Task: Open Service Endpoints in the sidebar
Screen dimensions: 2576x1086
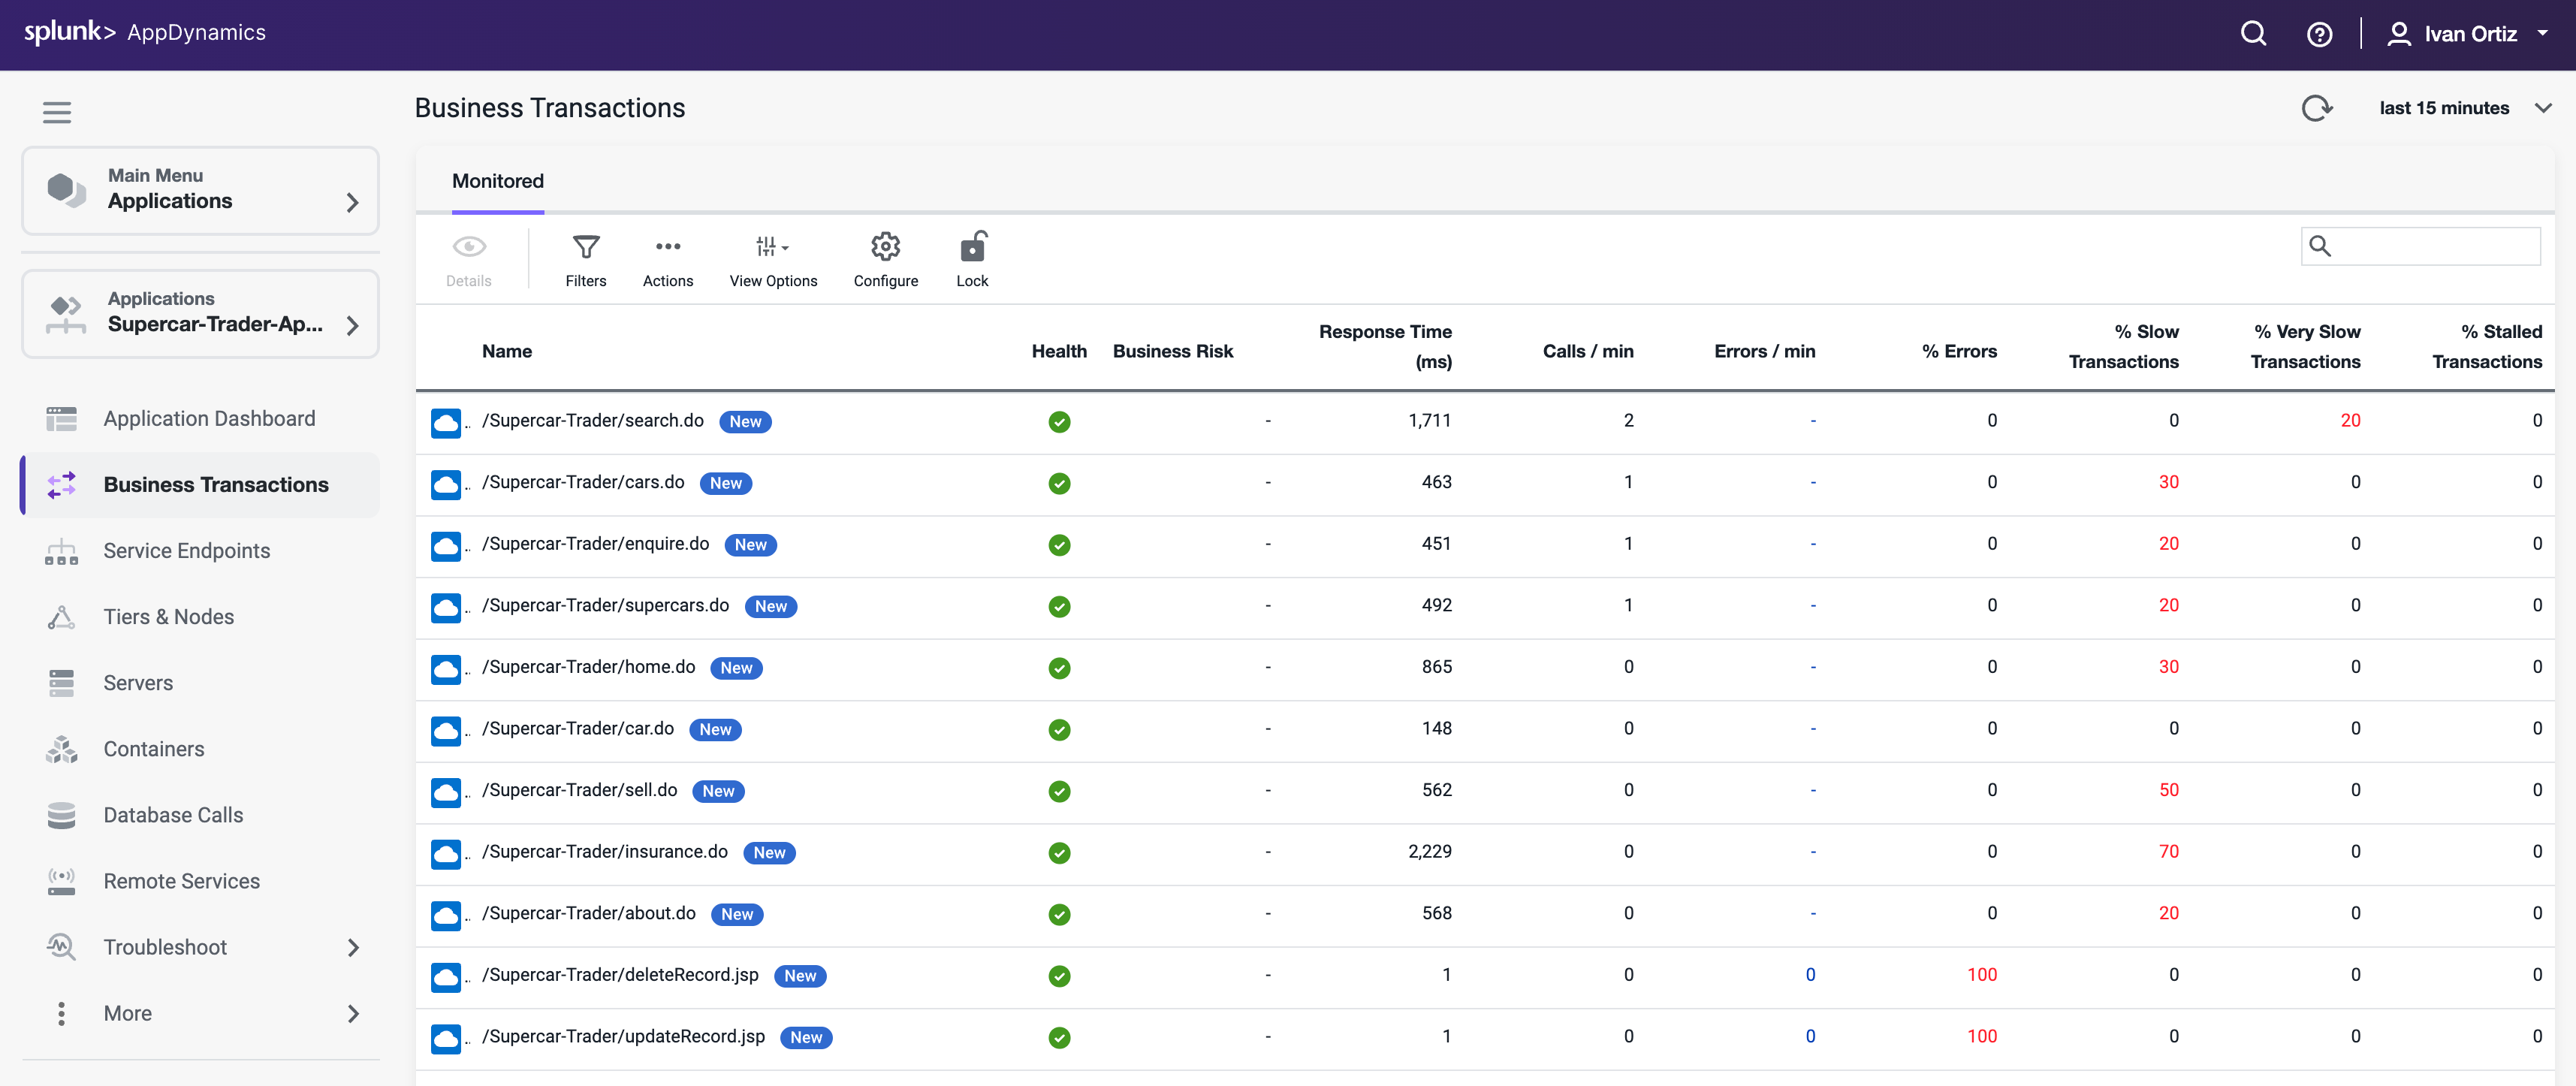Action: 186,551
